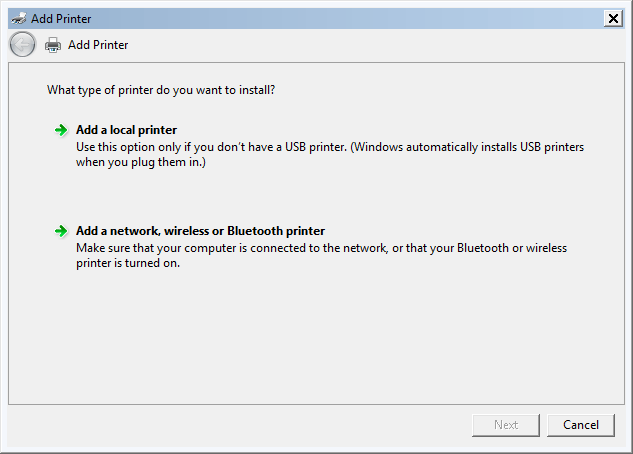
Task: Click the printer icon in the title bar
Action: pos(19,19)
